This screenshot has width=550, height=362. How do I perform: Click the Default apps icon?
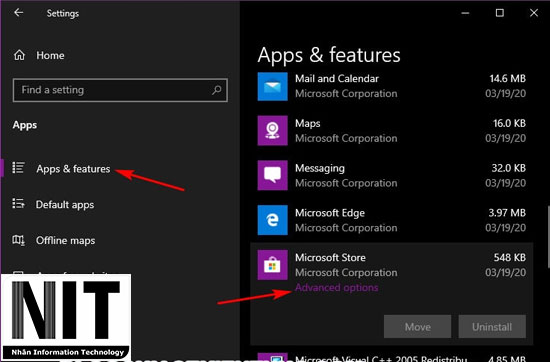(18, 204)
